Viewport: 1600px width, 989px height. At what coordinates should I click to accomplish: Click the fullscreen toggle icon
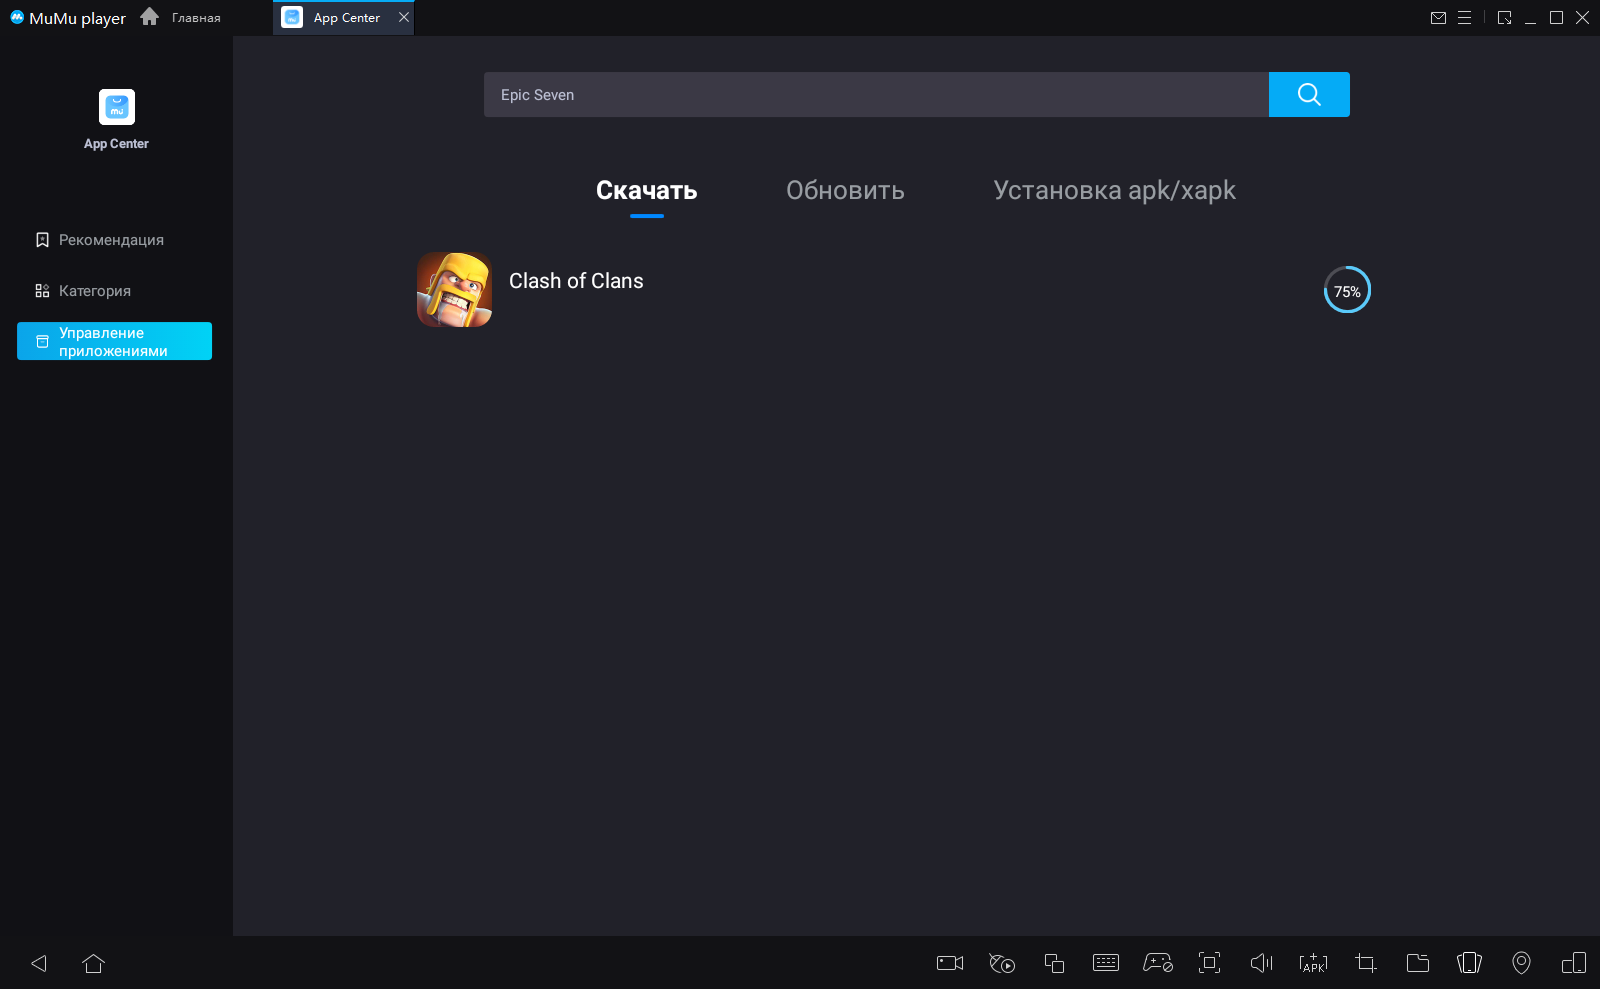pyautogui.click(x=1210, y=963)
